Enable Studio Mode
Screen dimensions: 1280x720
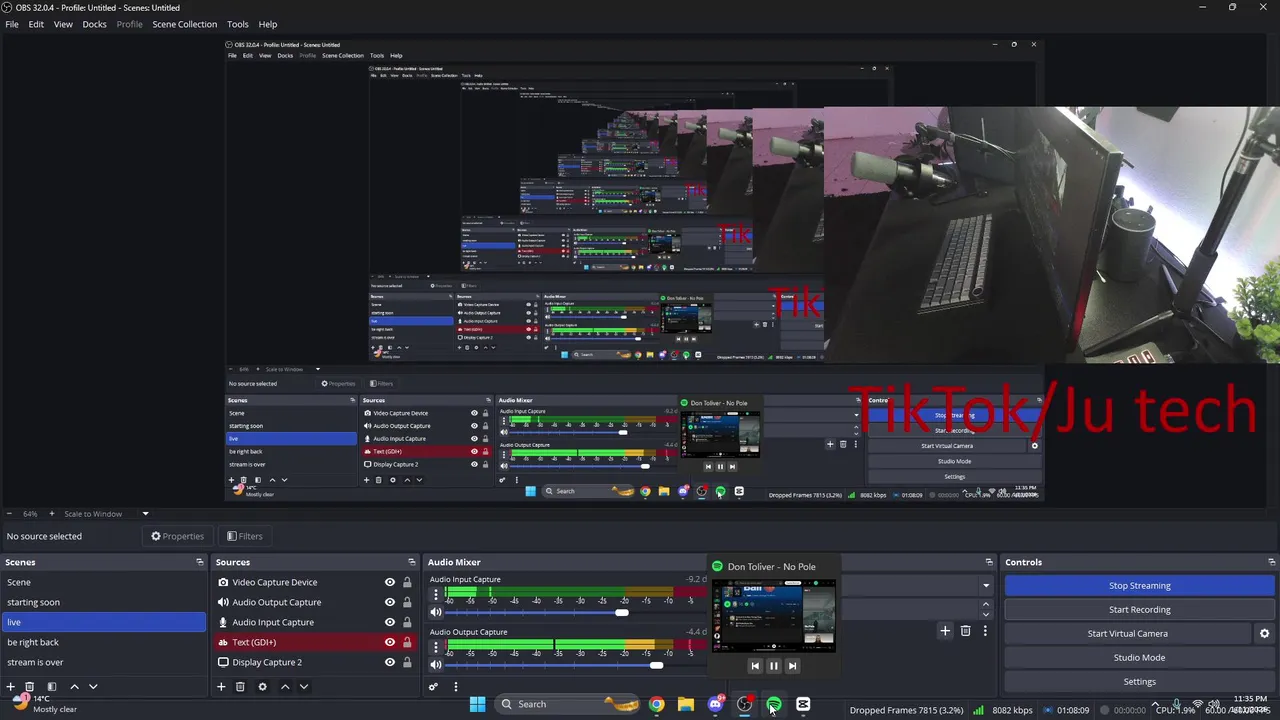[x=1139, y=658]
